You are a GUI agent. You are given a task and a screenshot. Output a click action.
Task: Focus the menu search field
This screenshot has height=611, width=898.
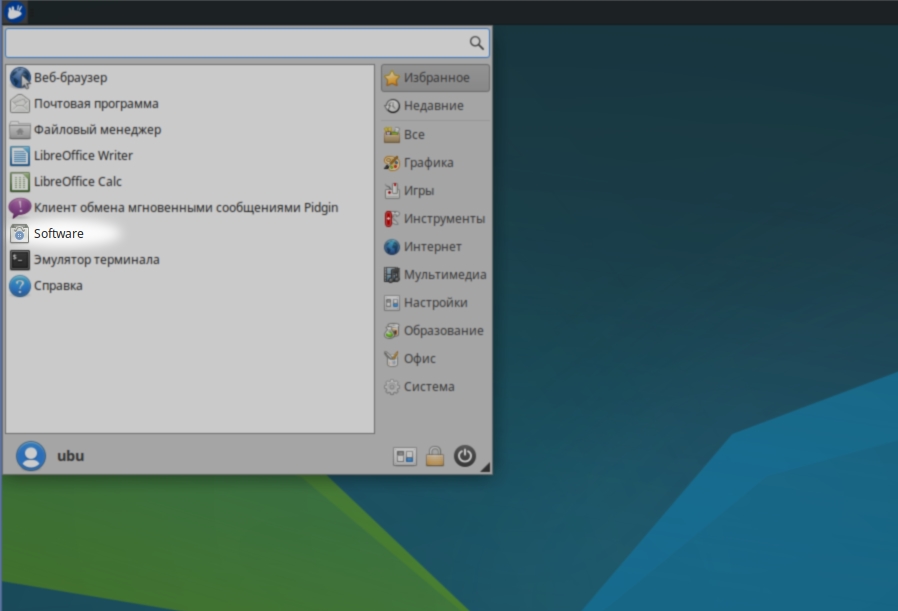247,43
